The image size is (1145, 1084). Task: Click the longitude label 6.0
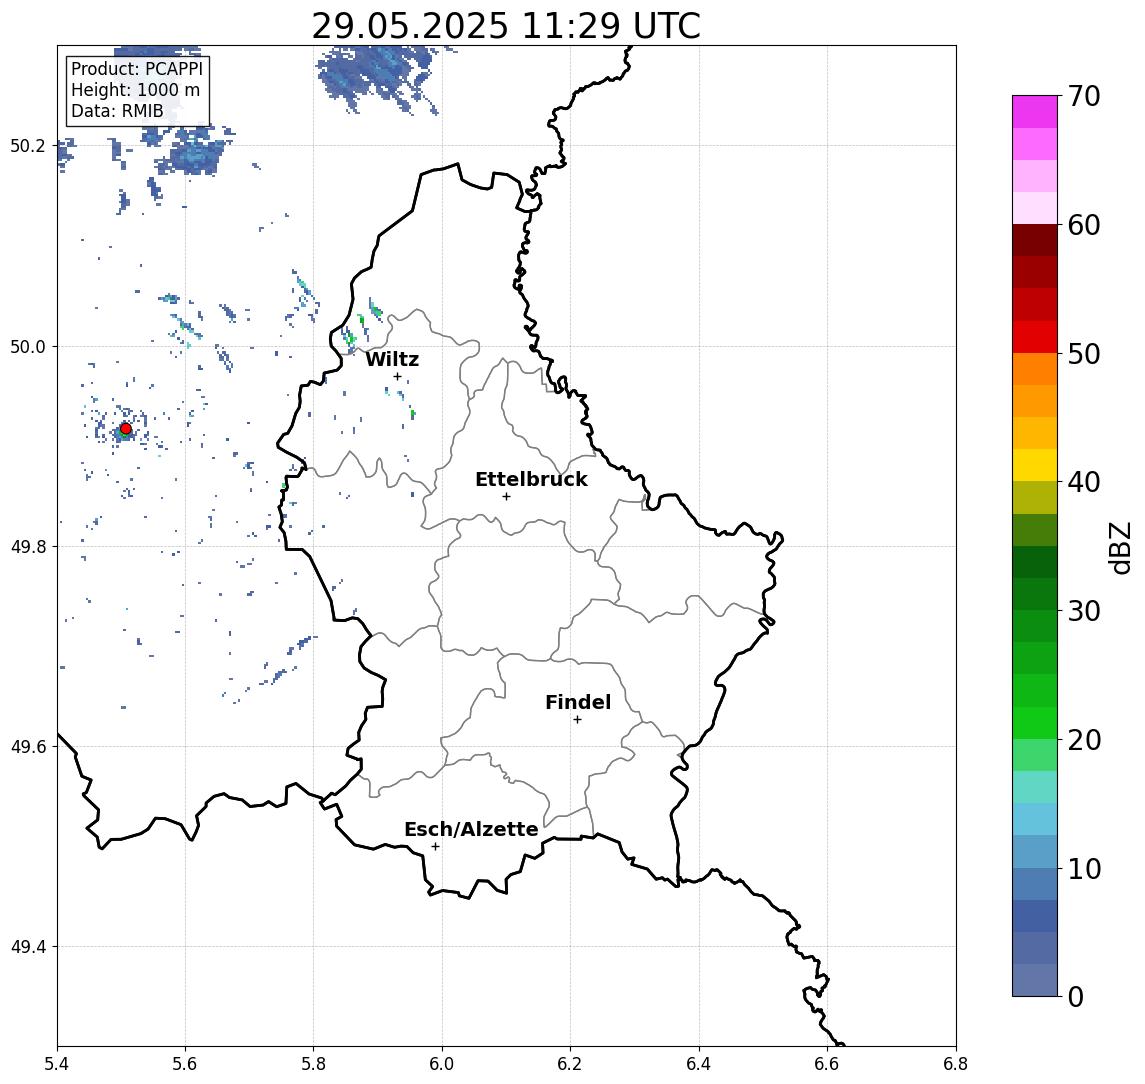pos(442,1064)
